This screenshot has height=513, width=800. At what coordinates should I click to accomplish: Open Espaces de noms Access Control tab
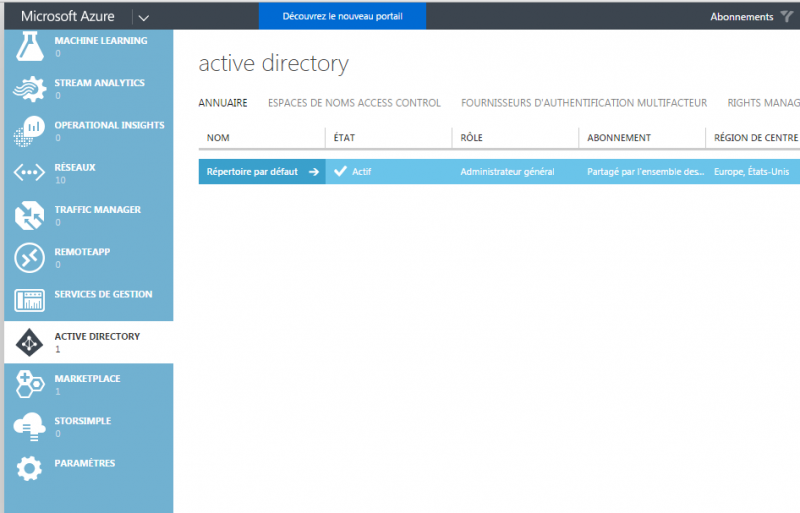point(354,103)
